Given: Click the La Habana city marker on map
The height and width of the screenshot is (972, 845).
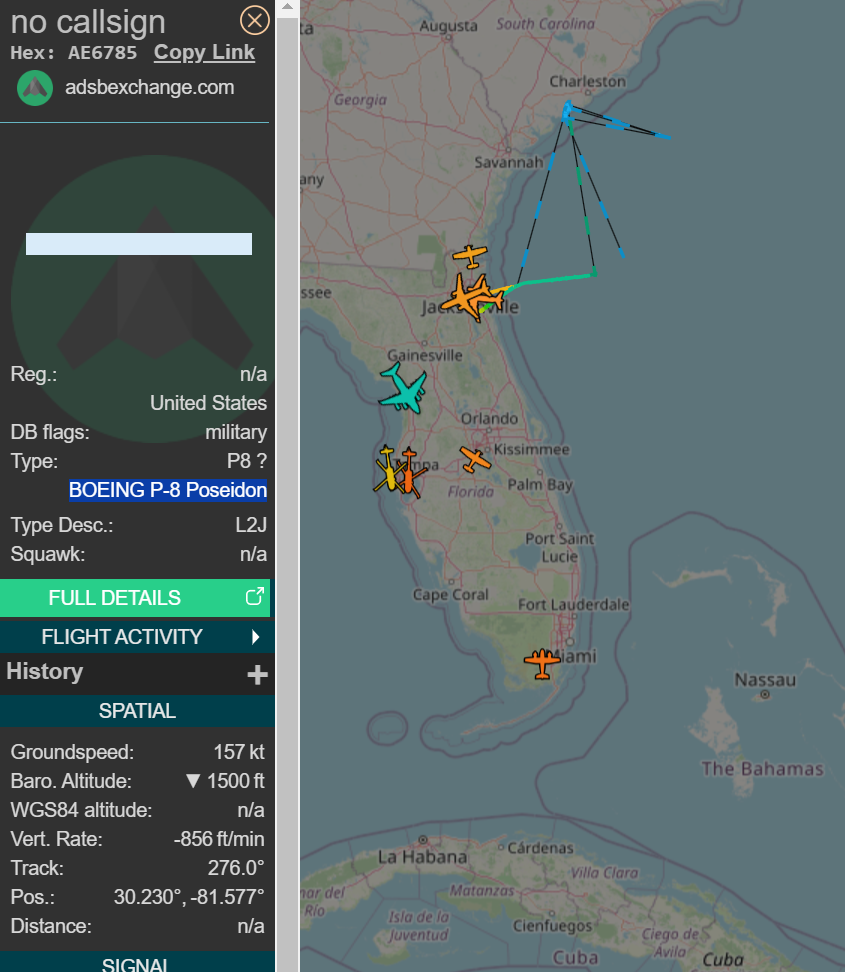Looking at the screenshot, I should coord(423,840).
